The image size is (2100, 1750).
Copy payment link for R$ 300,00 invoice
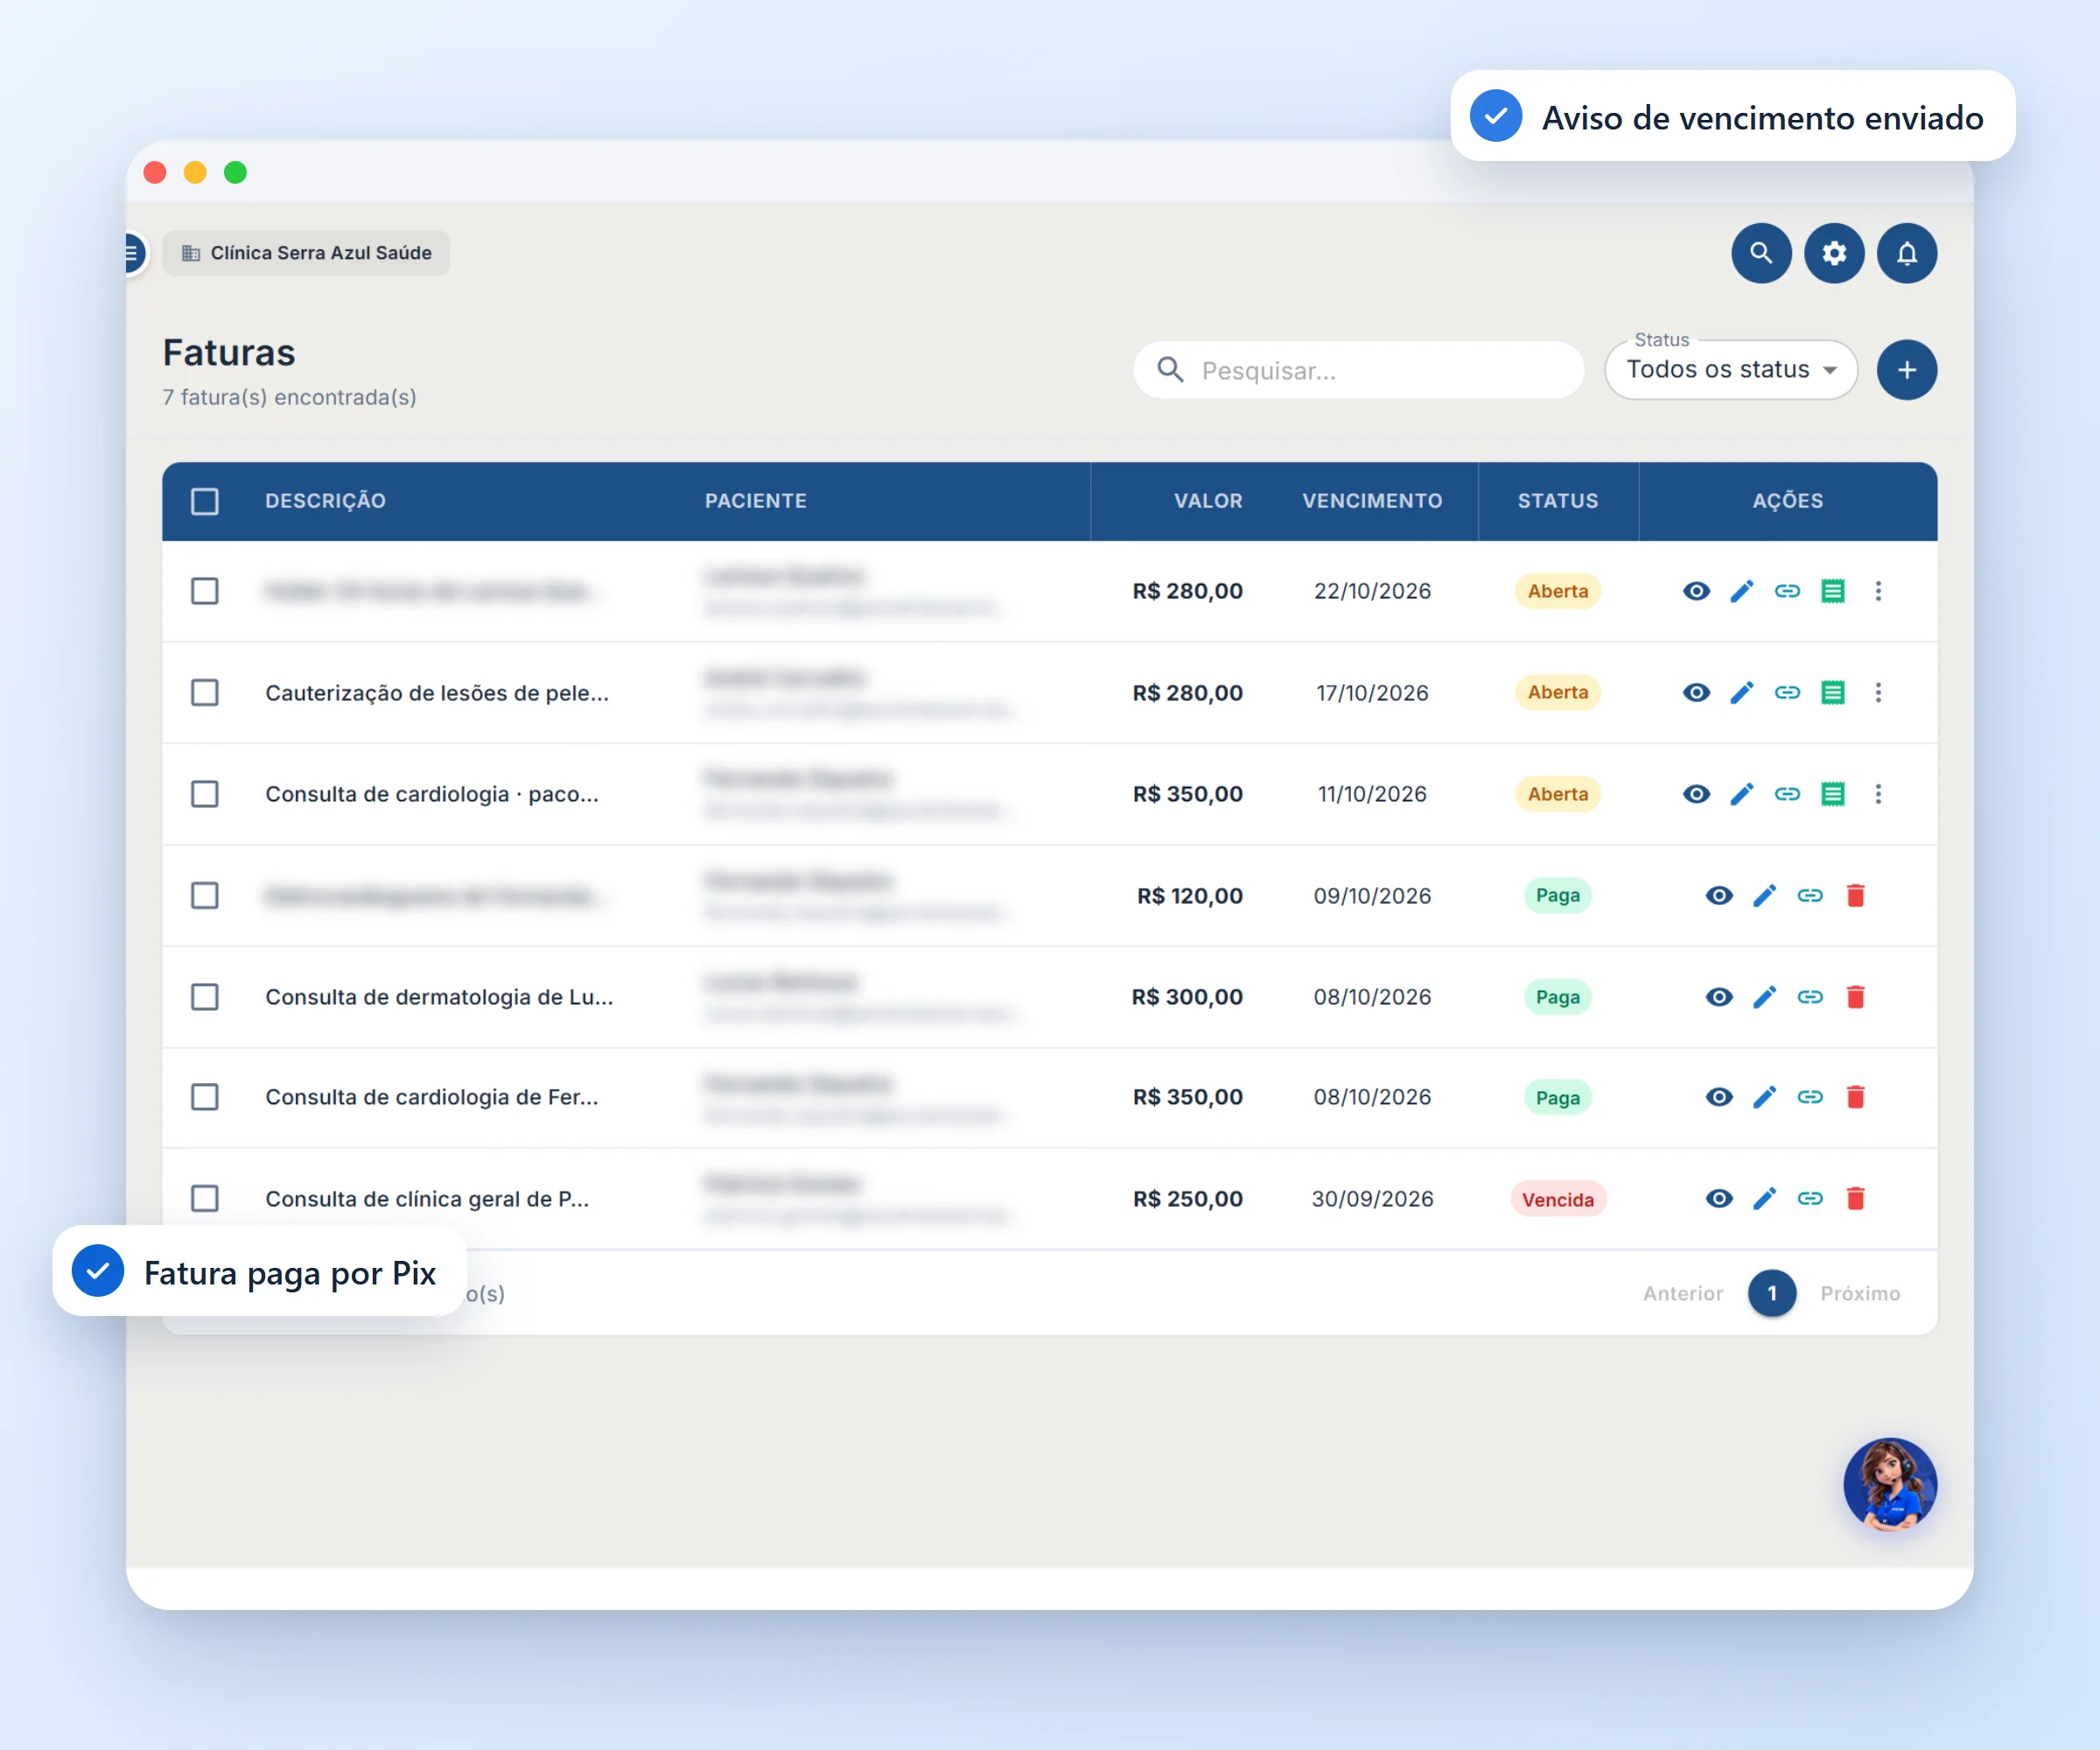point(1810,997)
